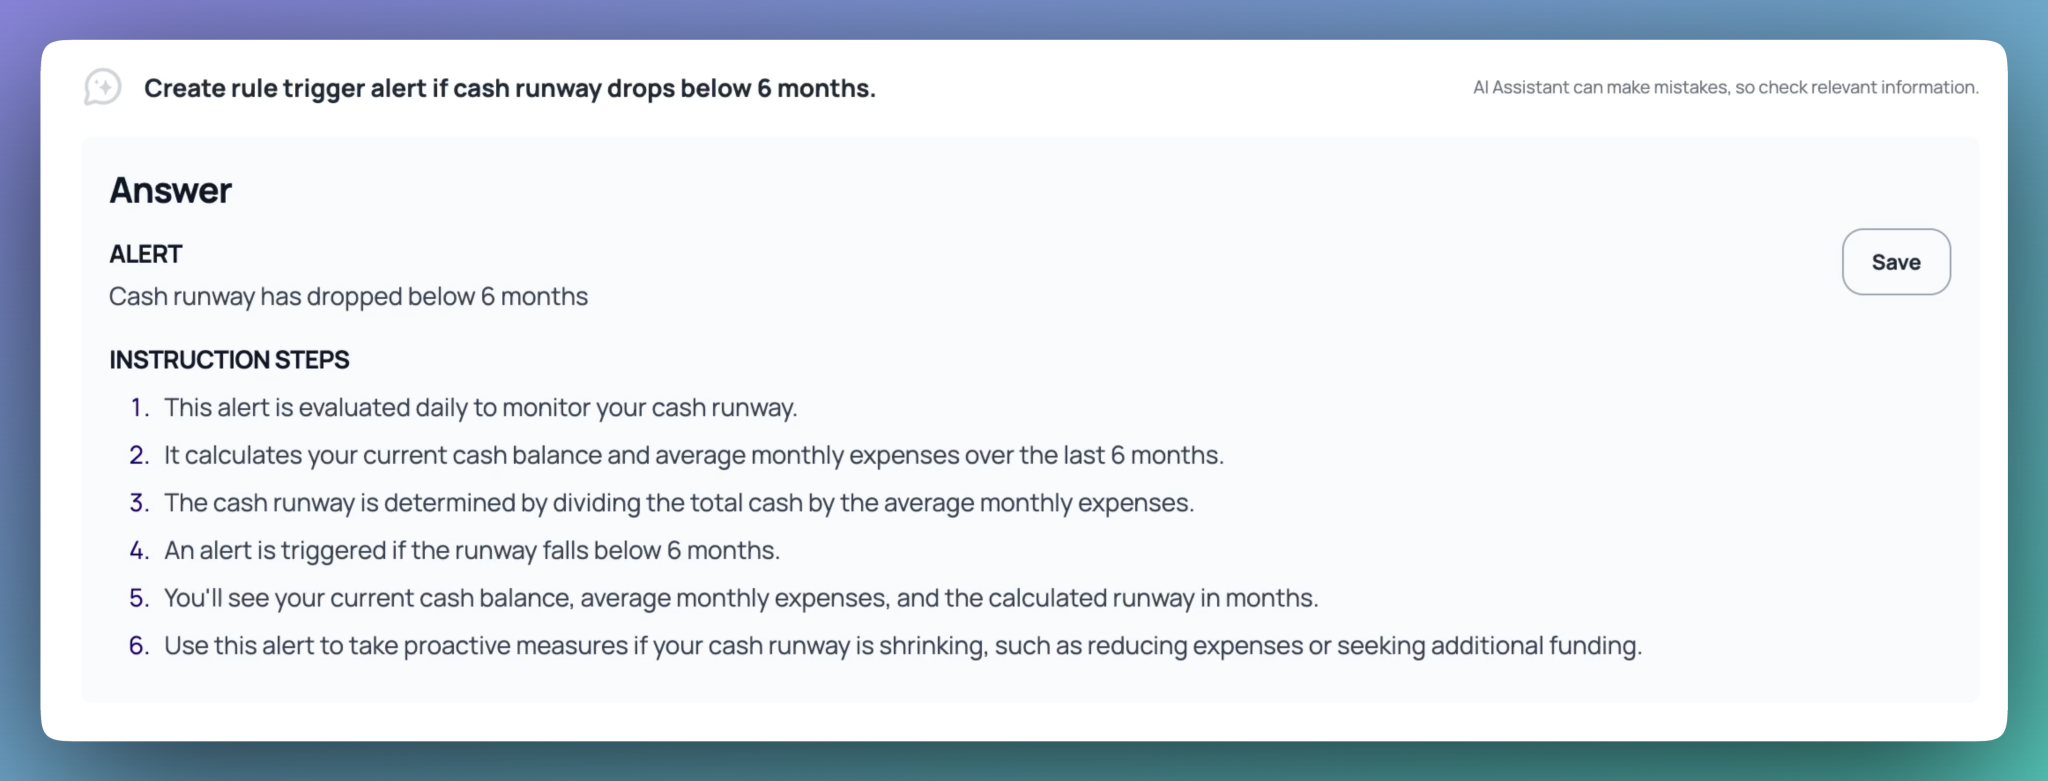The height and width of the screenshot is (781, 2048).
Task: Click the AI assistant chat sparkle icon
Action: [103, 88]
